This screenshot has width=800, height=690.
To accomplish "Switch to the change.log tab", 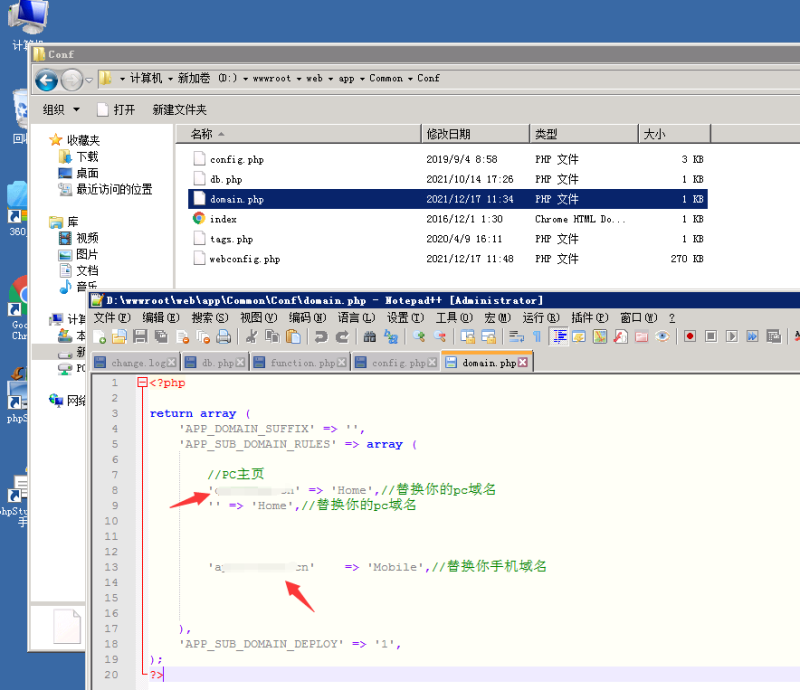I will tap(136, 363).
